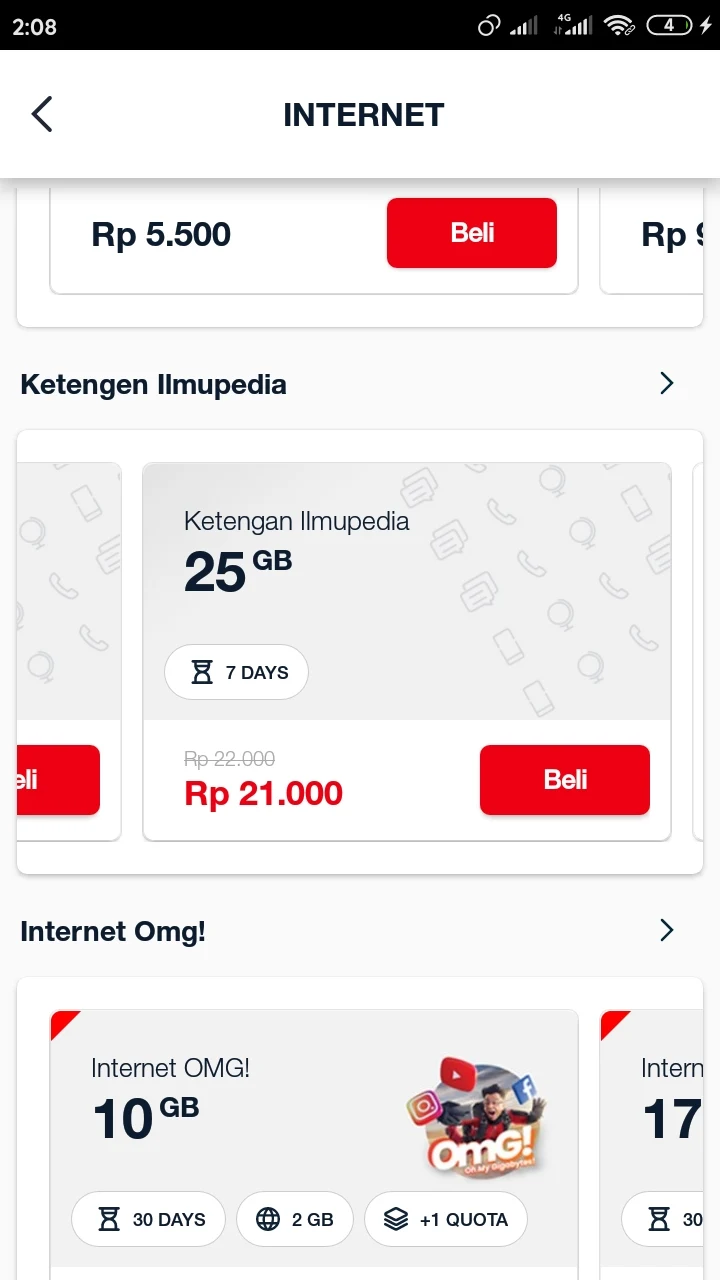Select the Ketengan Ilmupedia 25 GB card
This screenshot has height=1280, width=720.
[407, 651]
